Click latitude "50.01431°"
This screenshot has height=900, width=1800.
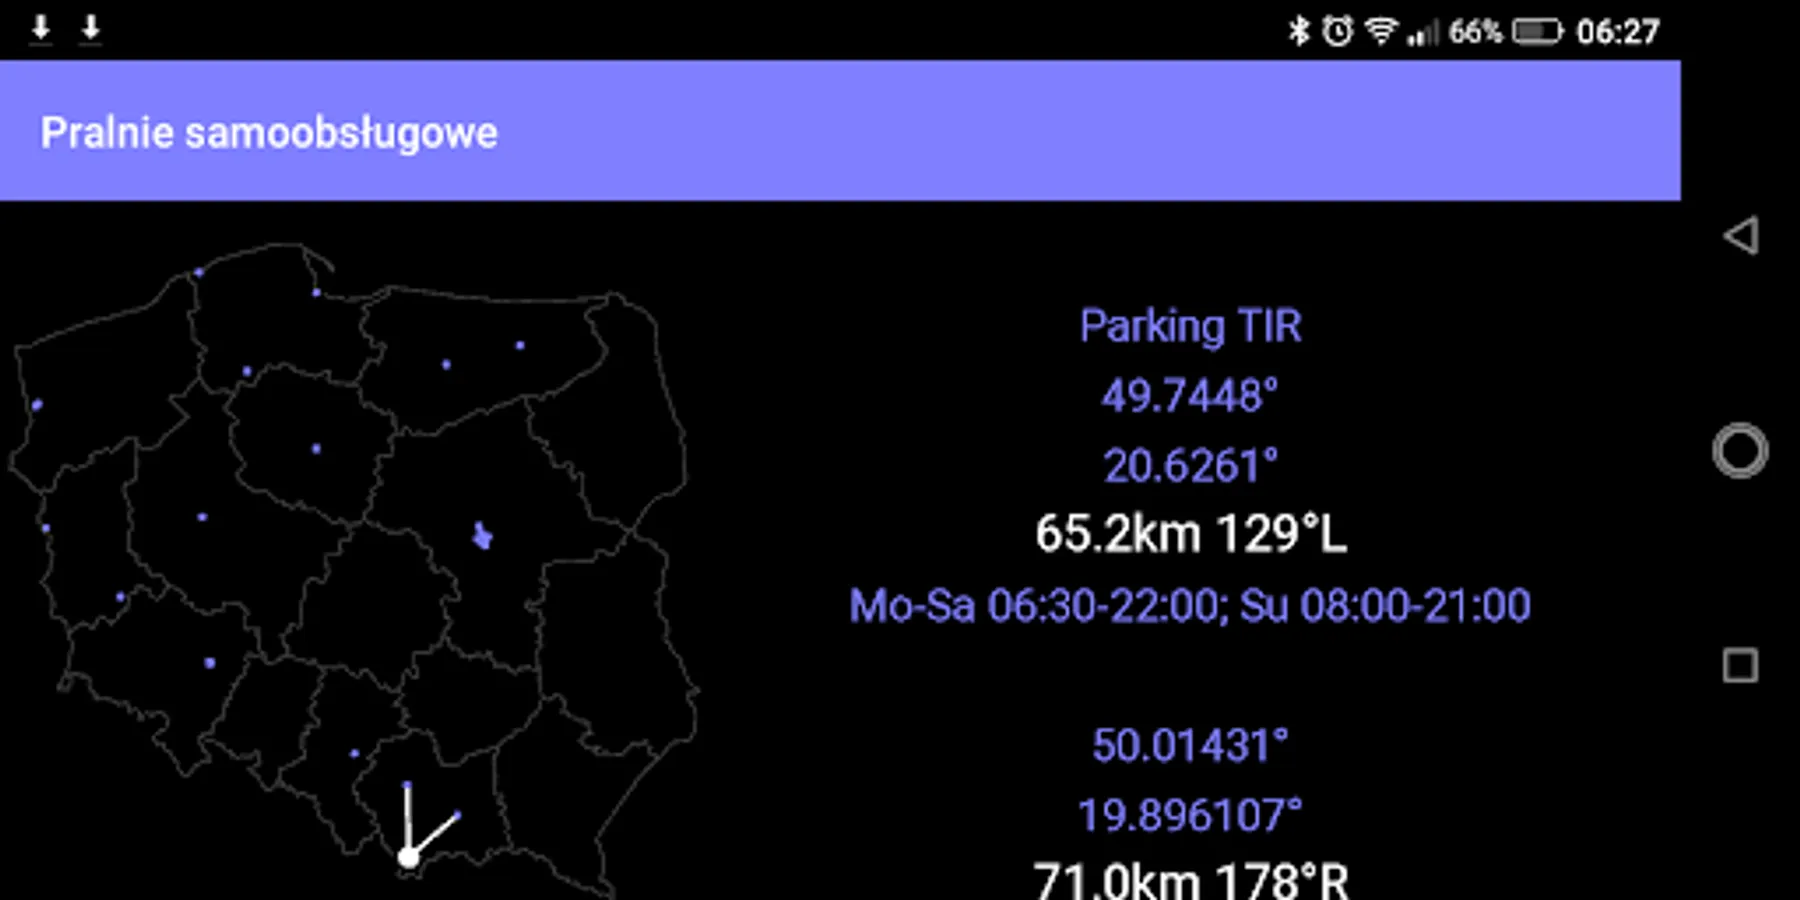(1190, 746)
